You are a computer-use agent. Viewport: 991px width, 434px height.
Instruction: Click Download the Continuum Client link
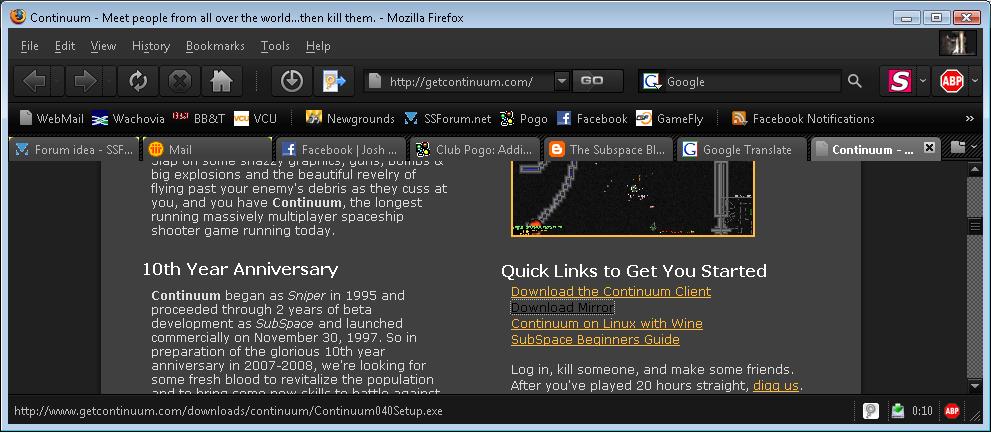(611, 291)
